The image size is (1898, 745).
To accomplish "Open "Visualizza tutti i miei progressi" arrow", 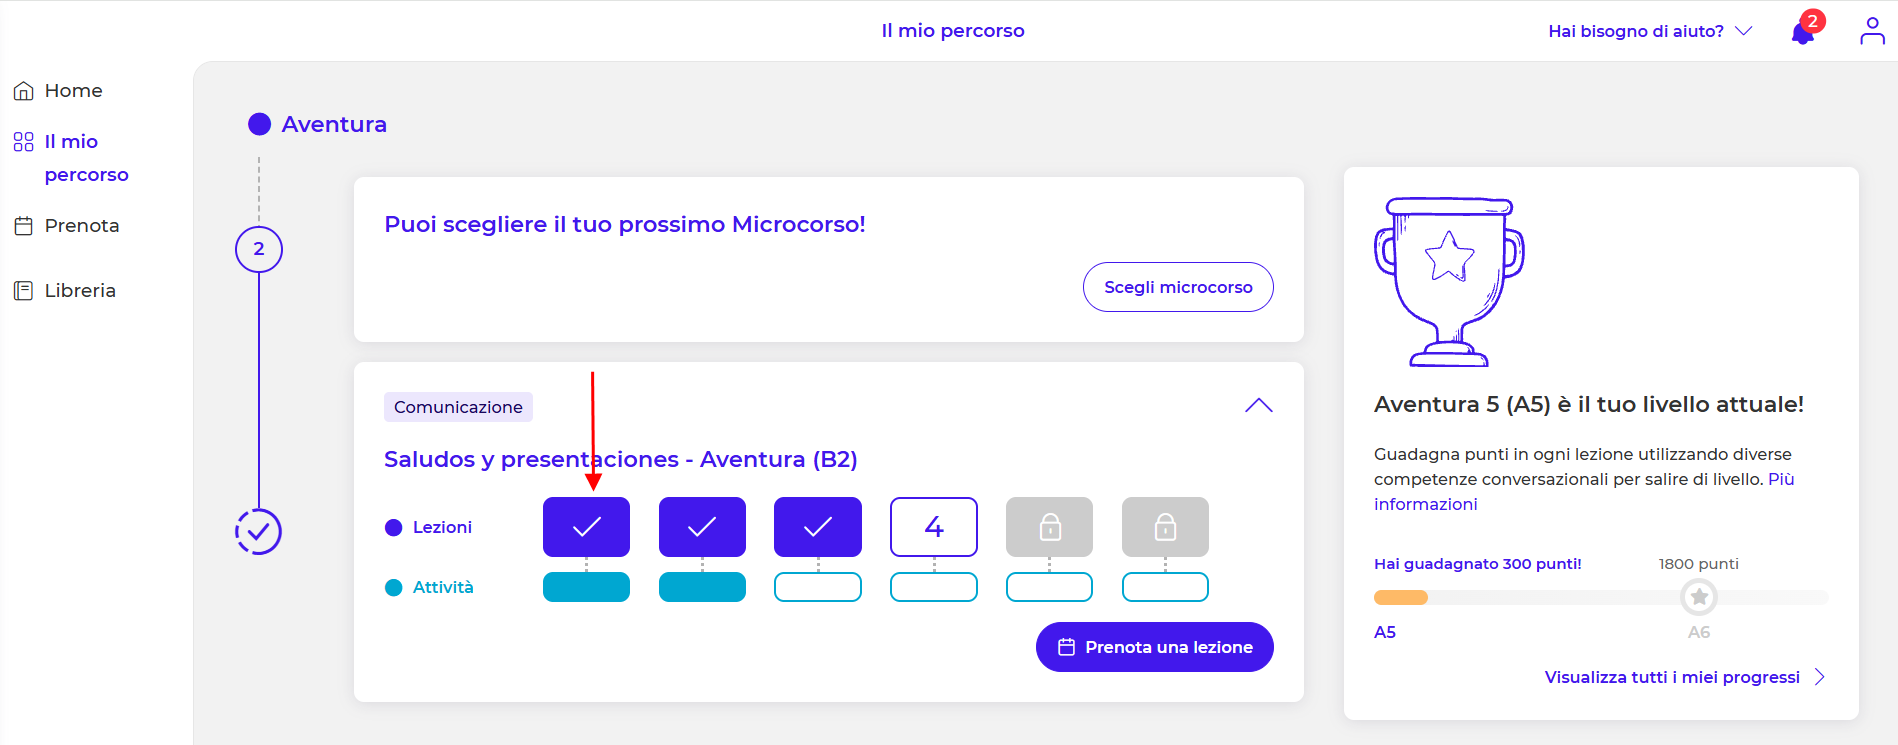I will coord(1819,677).
